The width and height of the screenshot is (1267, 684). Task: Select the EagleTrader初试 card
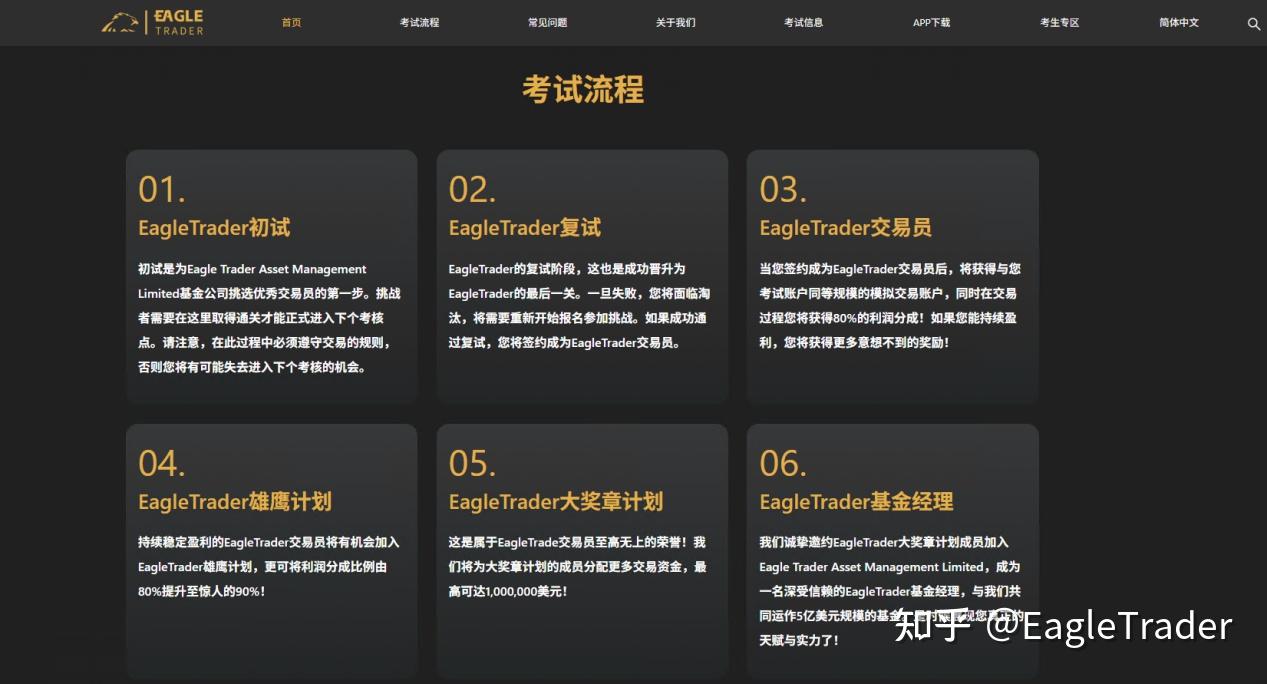coord(271,276)
